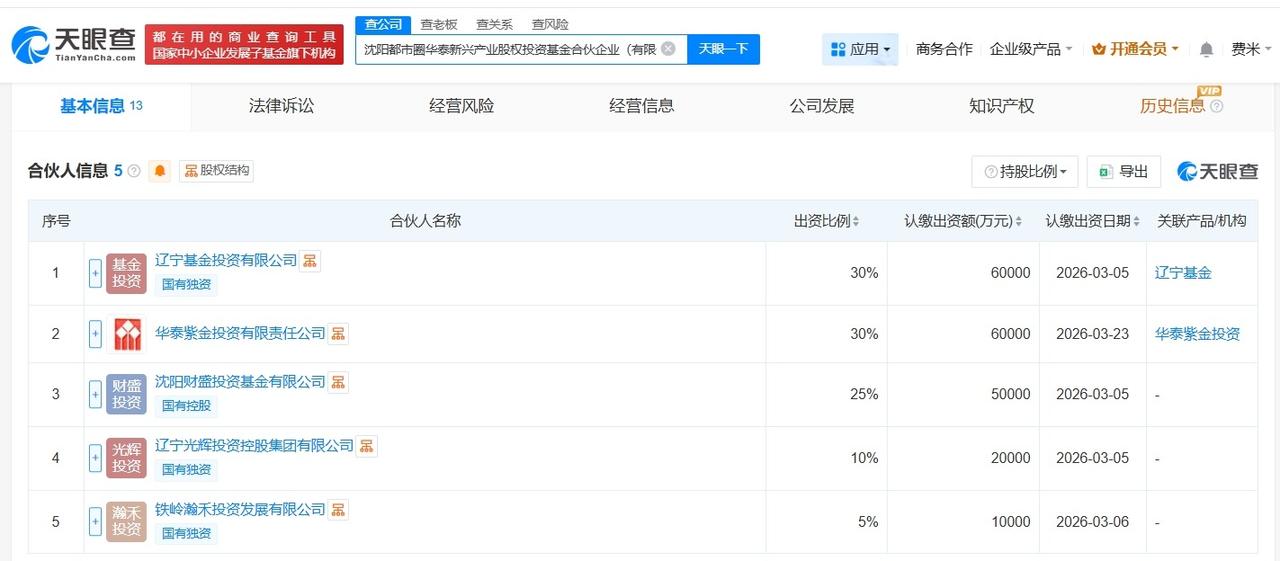Expand the 辽宁光辉投资控股集团 row plus toggle

pos(95,458)
